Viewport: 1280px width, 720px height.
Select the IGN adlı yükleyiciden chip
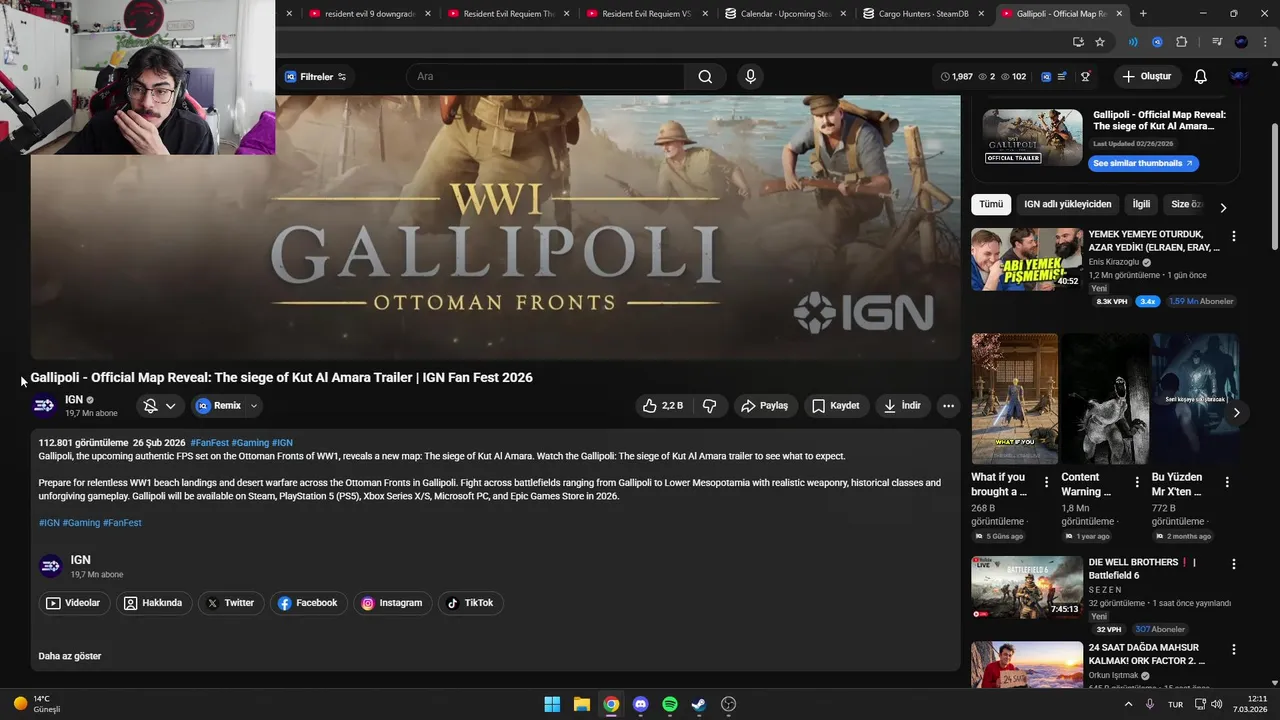[x=1067, y=204]
